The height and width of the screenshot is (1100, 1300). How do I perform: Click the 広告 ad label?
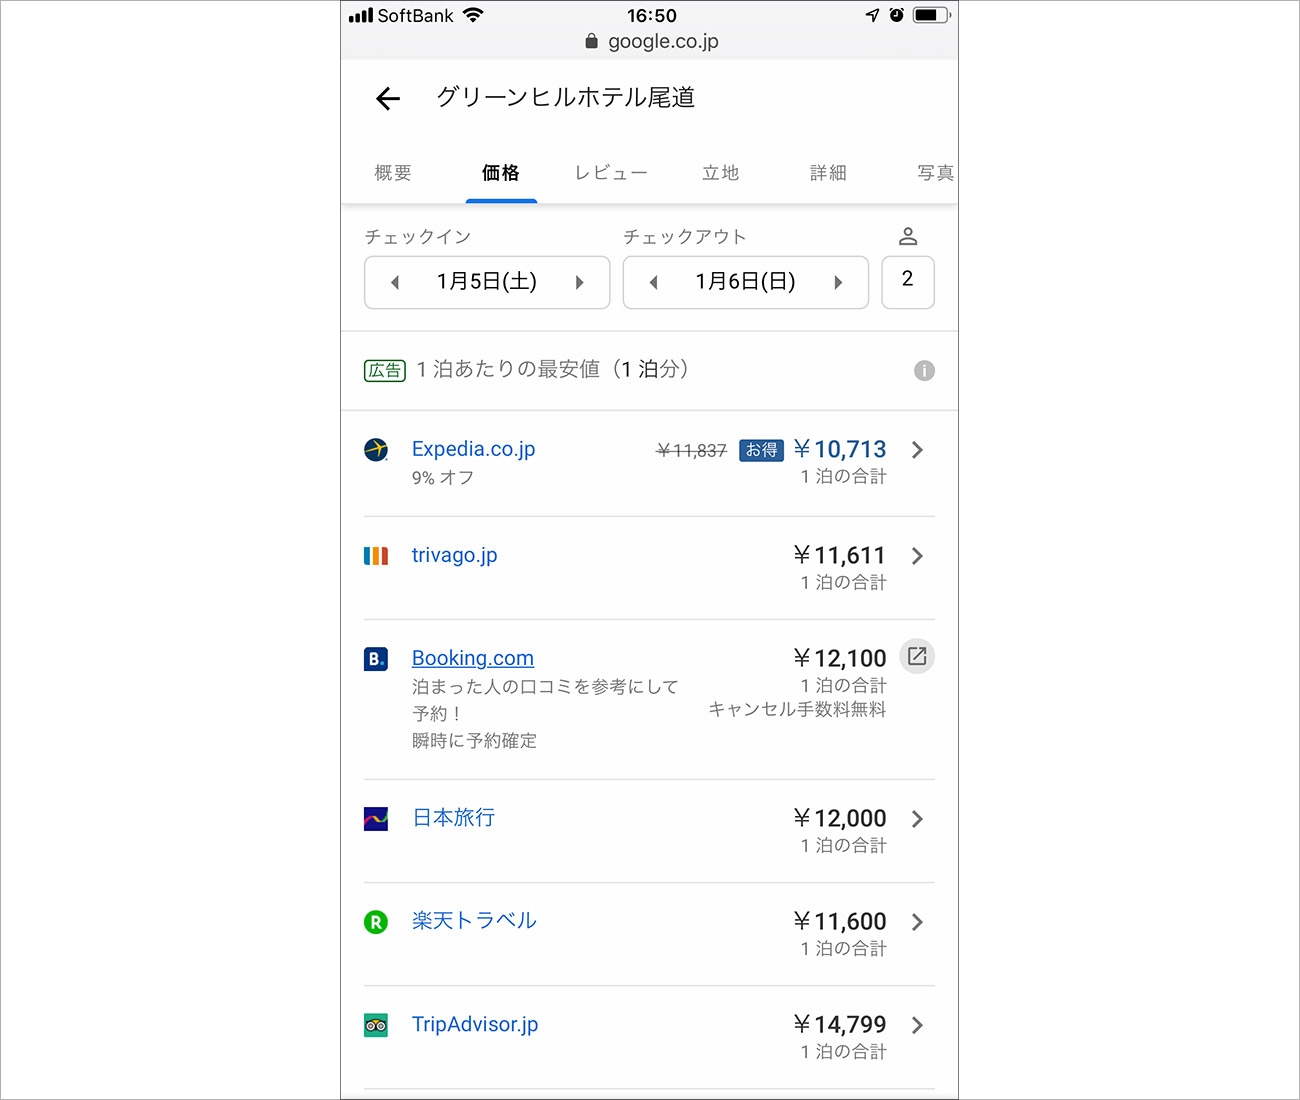tap(385, 371)
